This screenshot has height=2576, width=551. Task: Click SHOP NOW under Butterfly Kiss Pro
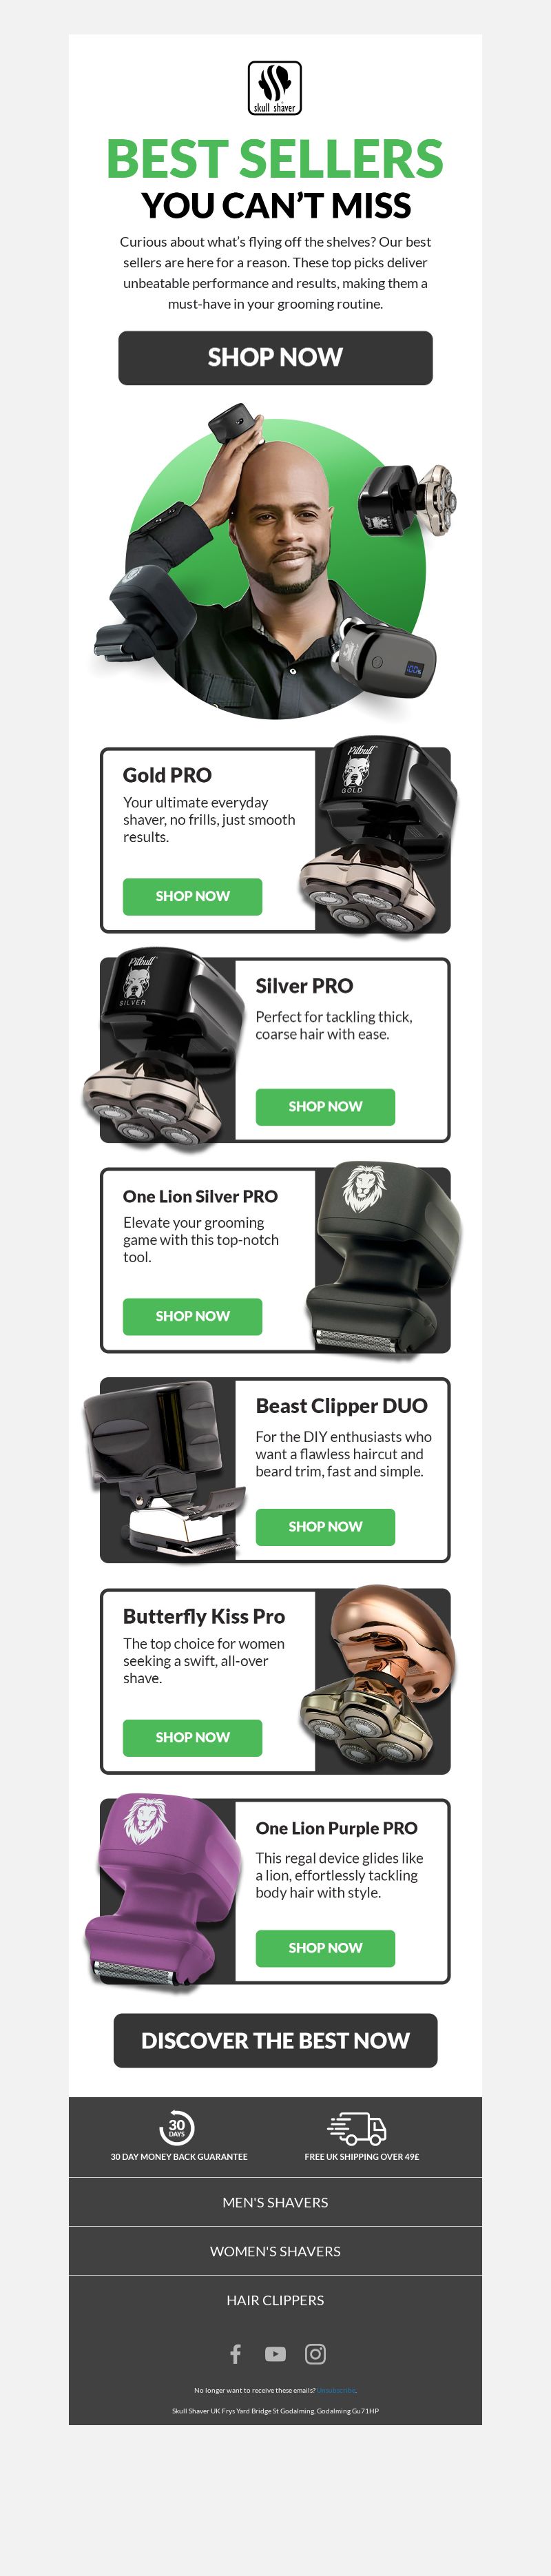pyautogui.click(x=192, y=1737)
